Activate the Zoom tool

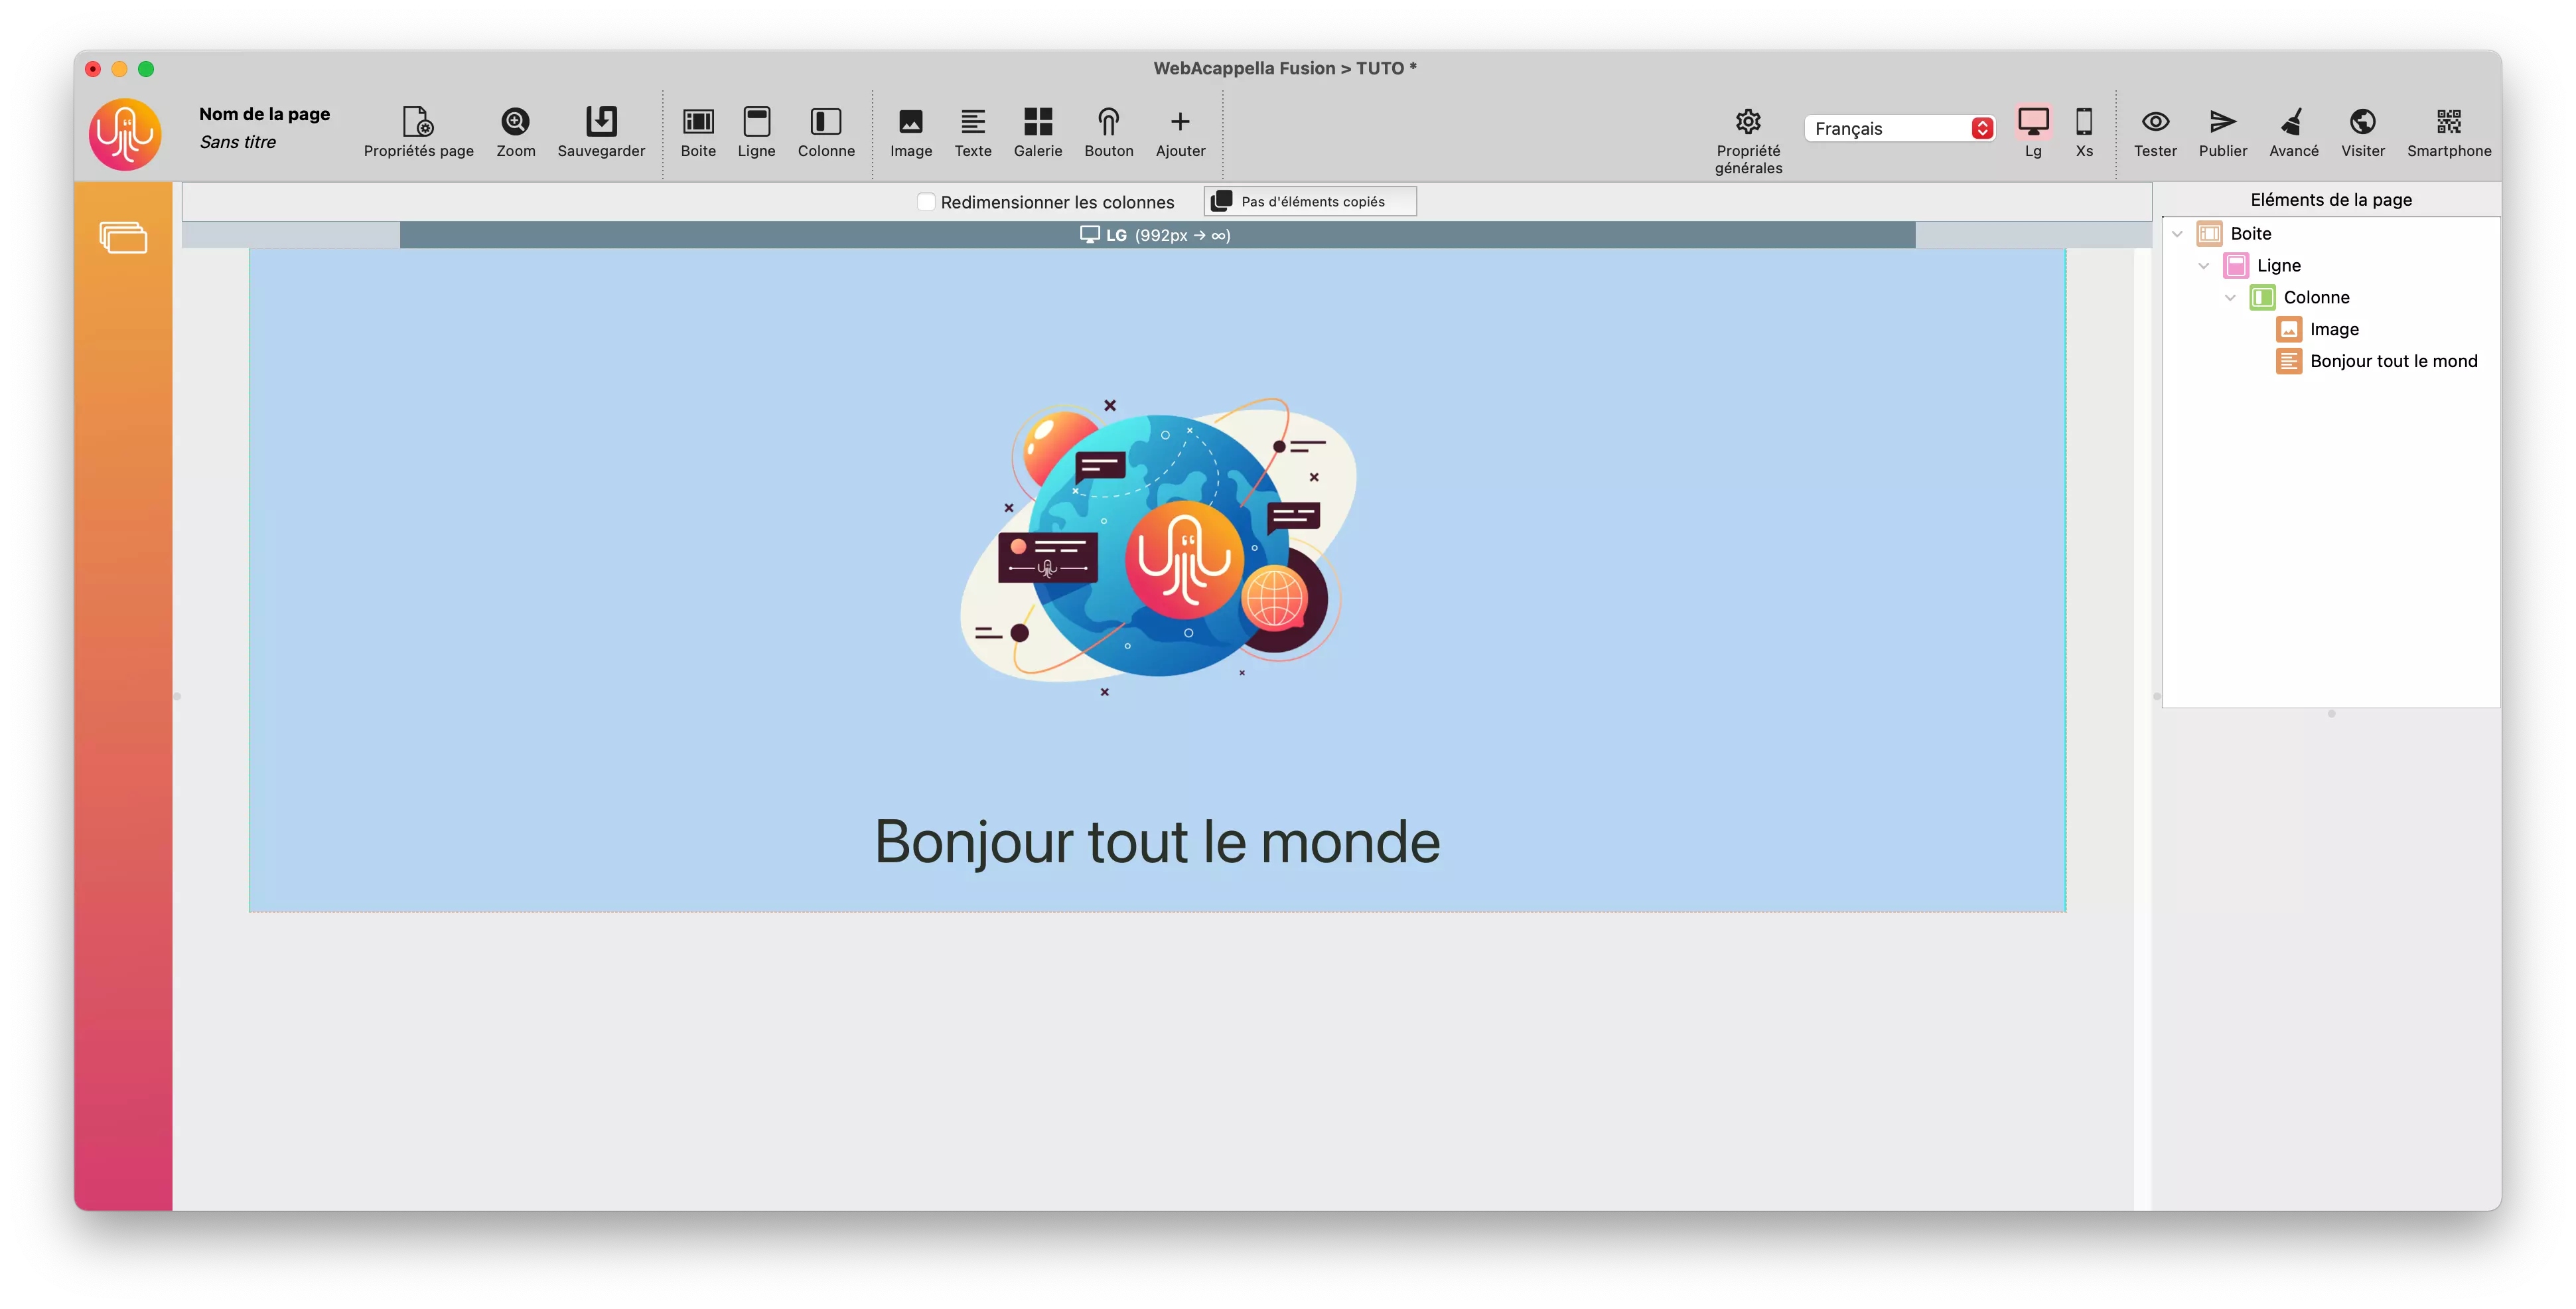(515, 133)
